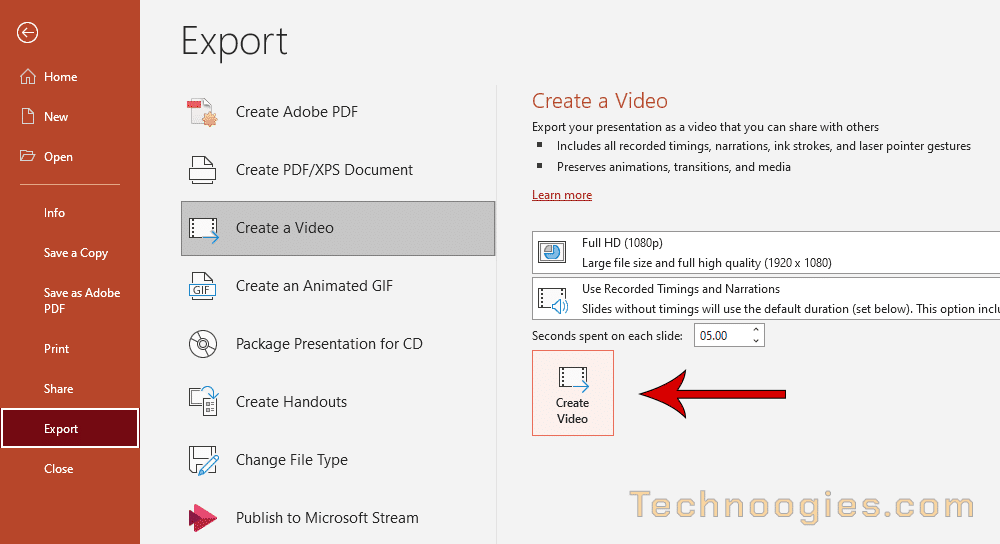Image resolution: width=1000 pixels, height=544 pixels.
Task: Click the Create Handouts icon
Action: tap(203, 401)
